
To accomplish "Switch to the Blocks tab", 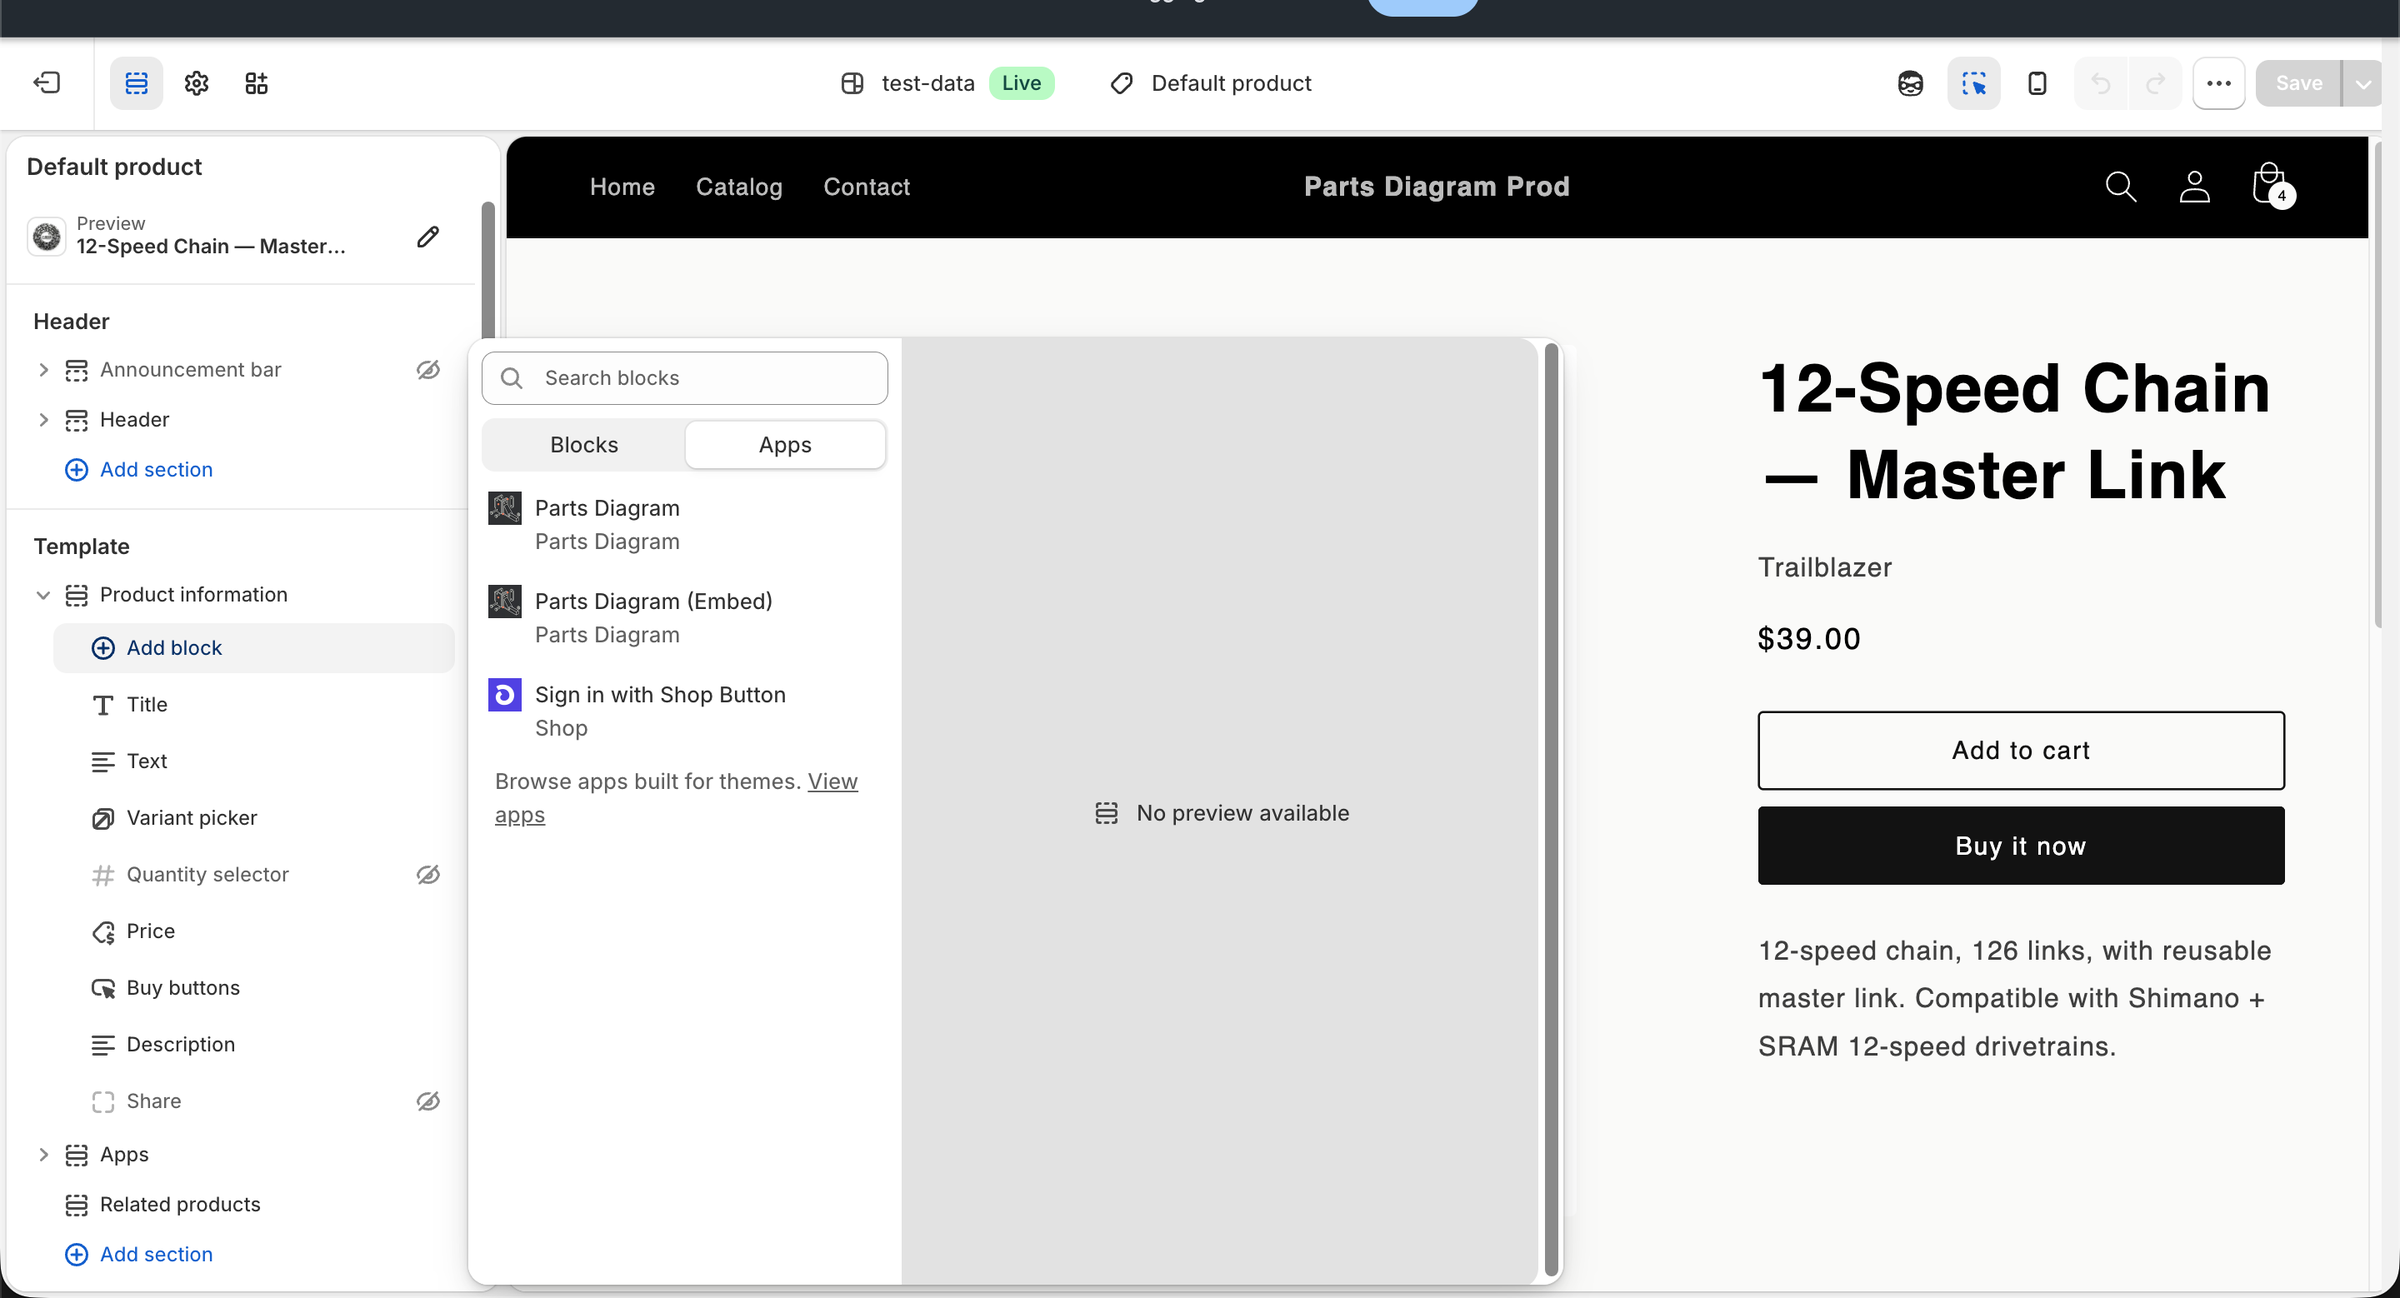I will point(584,445).
